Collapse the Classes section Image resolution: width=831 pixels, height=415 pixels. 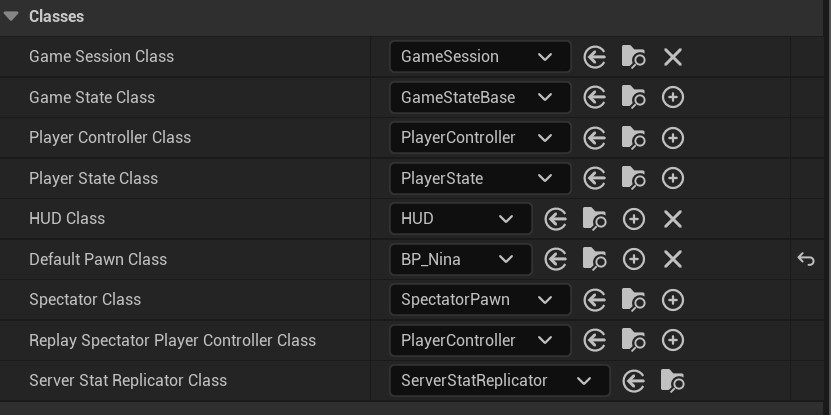click(x=11, y=16)
